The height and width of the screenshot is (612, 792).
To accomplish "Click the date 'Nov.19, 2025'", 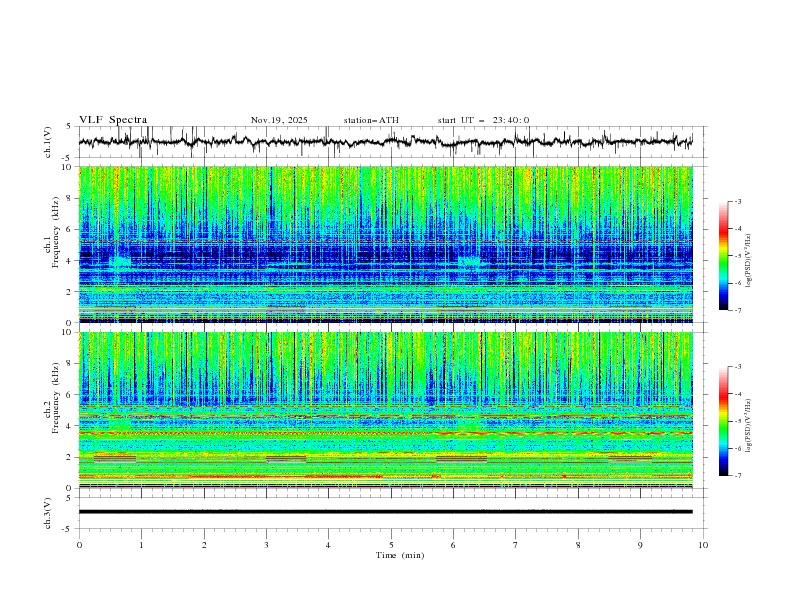I will 279,120.
